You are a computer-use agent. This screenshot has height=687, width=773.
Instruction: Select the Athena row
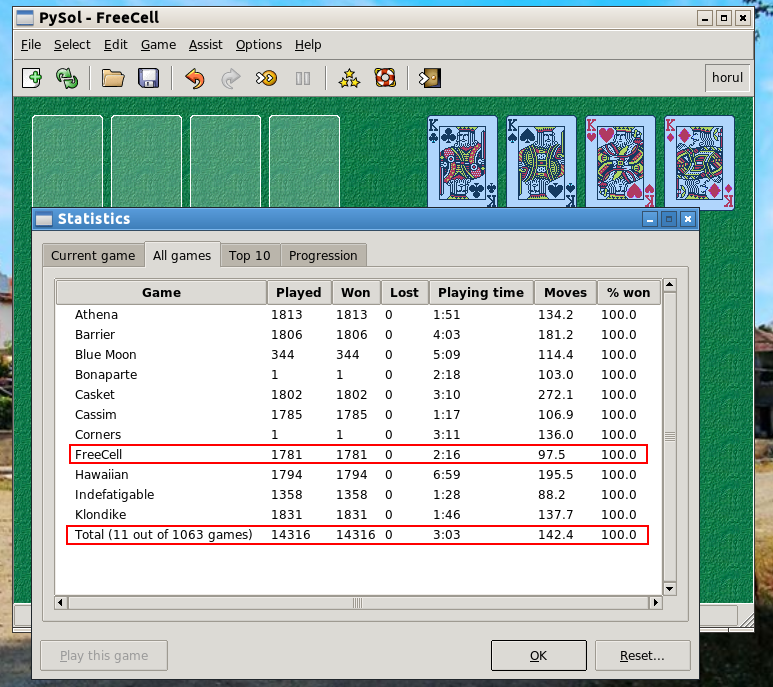(358, 314)
